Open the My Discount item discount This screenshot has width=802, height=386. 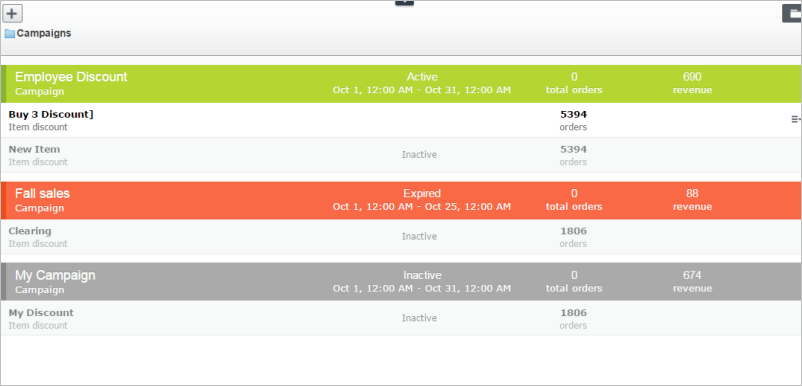point(402,318)
